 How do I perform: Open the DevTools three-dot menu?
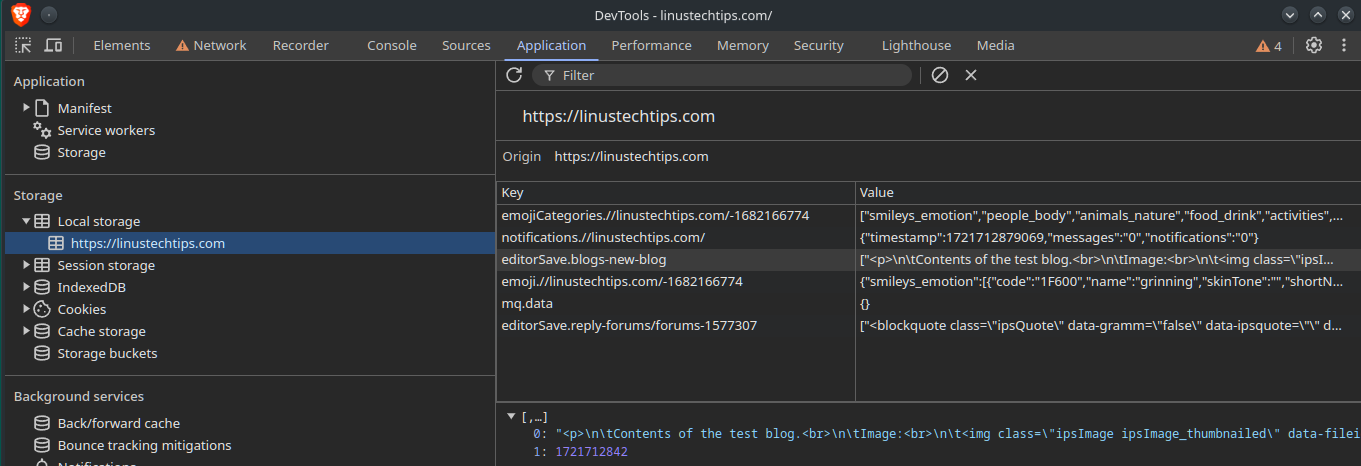[x=1342, y=45]
